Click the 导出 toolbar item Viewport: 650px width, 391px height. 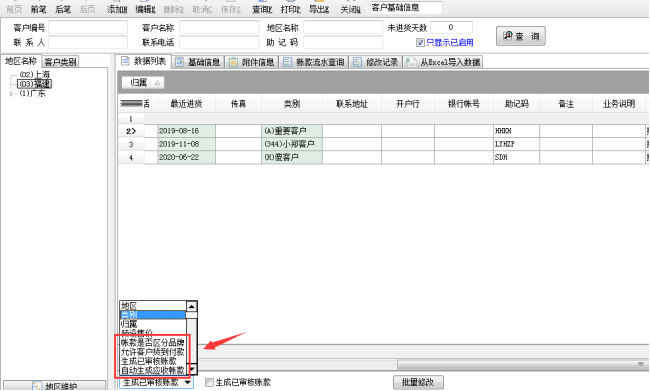pyautogui.click(x=319, y=9)
